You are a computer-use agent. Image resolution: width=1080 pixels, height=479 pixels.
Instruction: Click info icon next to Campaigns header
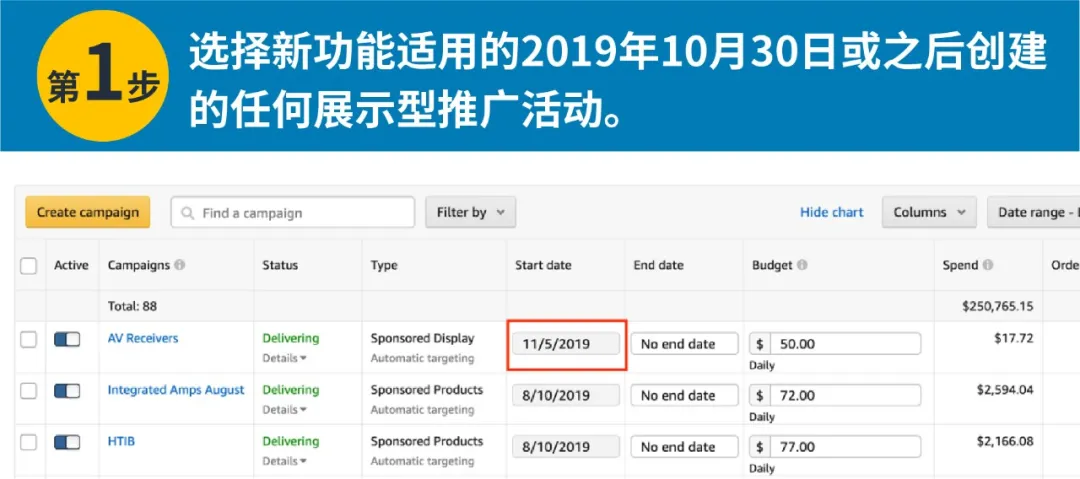(180, 265)
